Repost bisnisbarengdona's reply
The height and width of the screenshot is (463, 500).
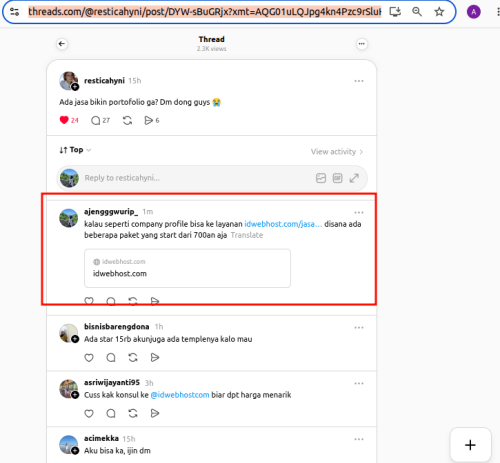point(133,358)
